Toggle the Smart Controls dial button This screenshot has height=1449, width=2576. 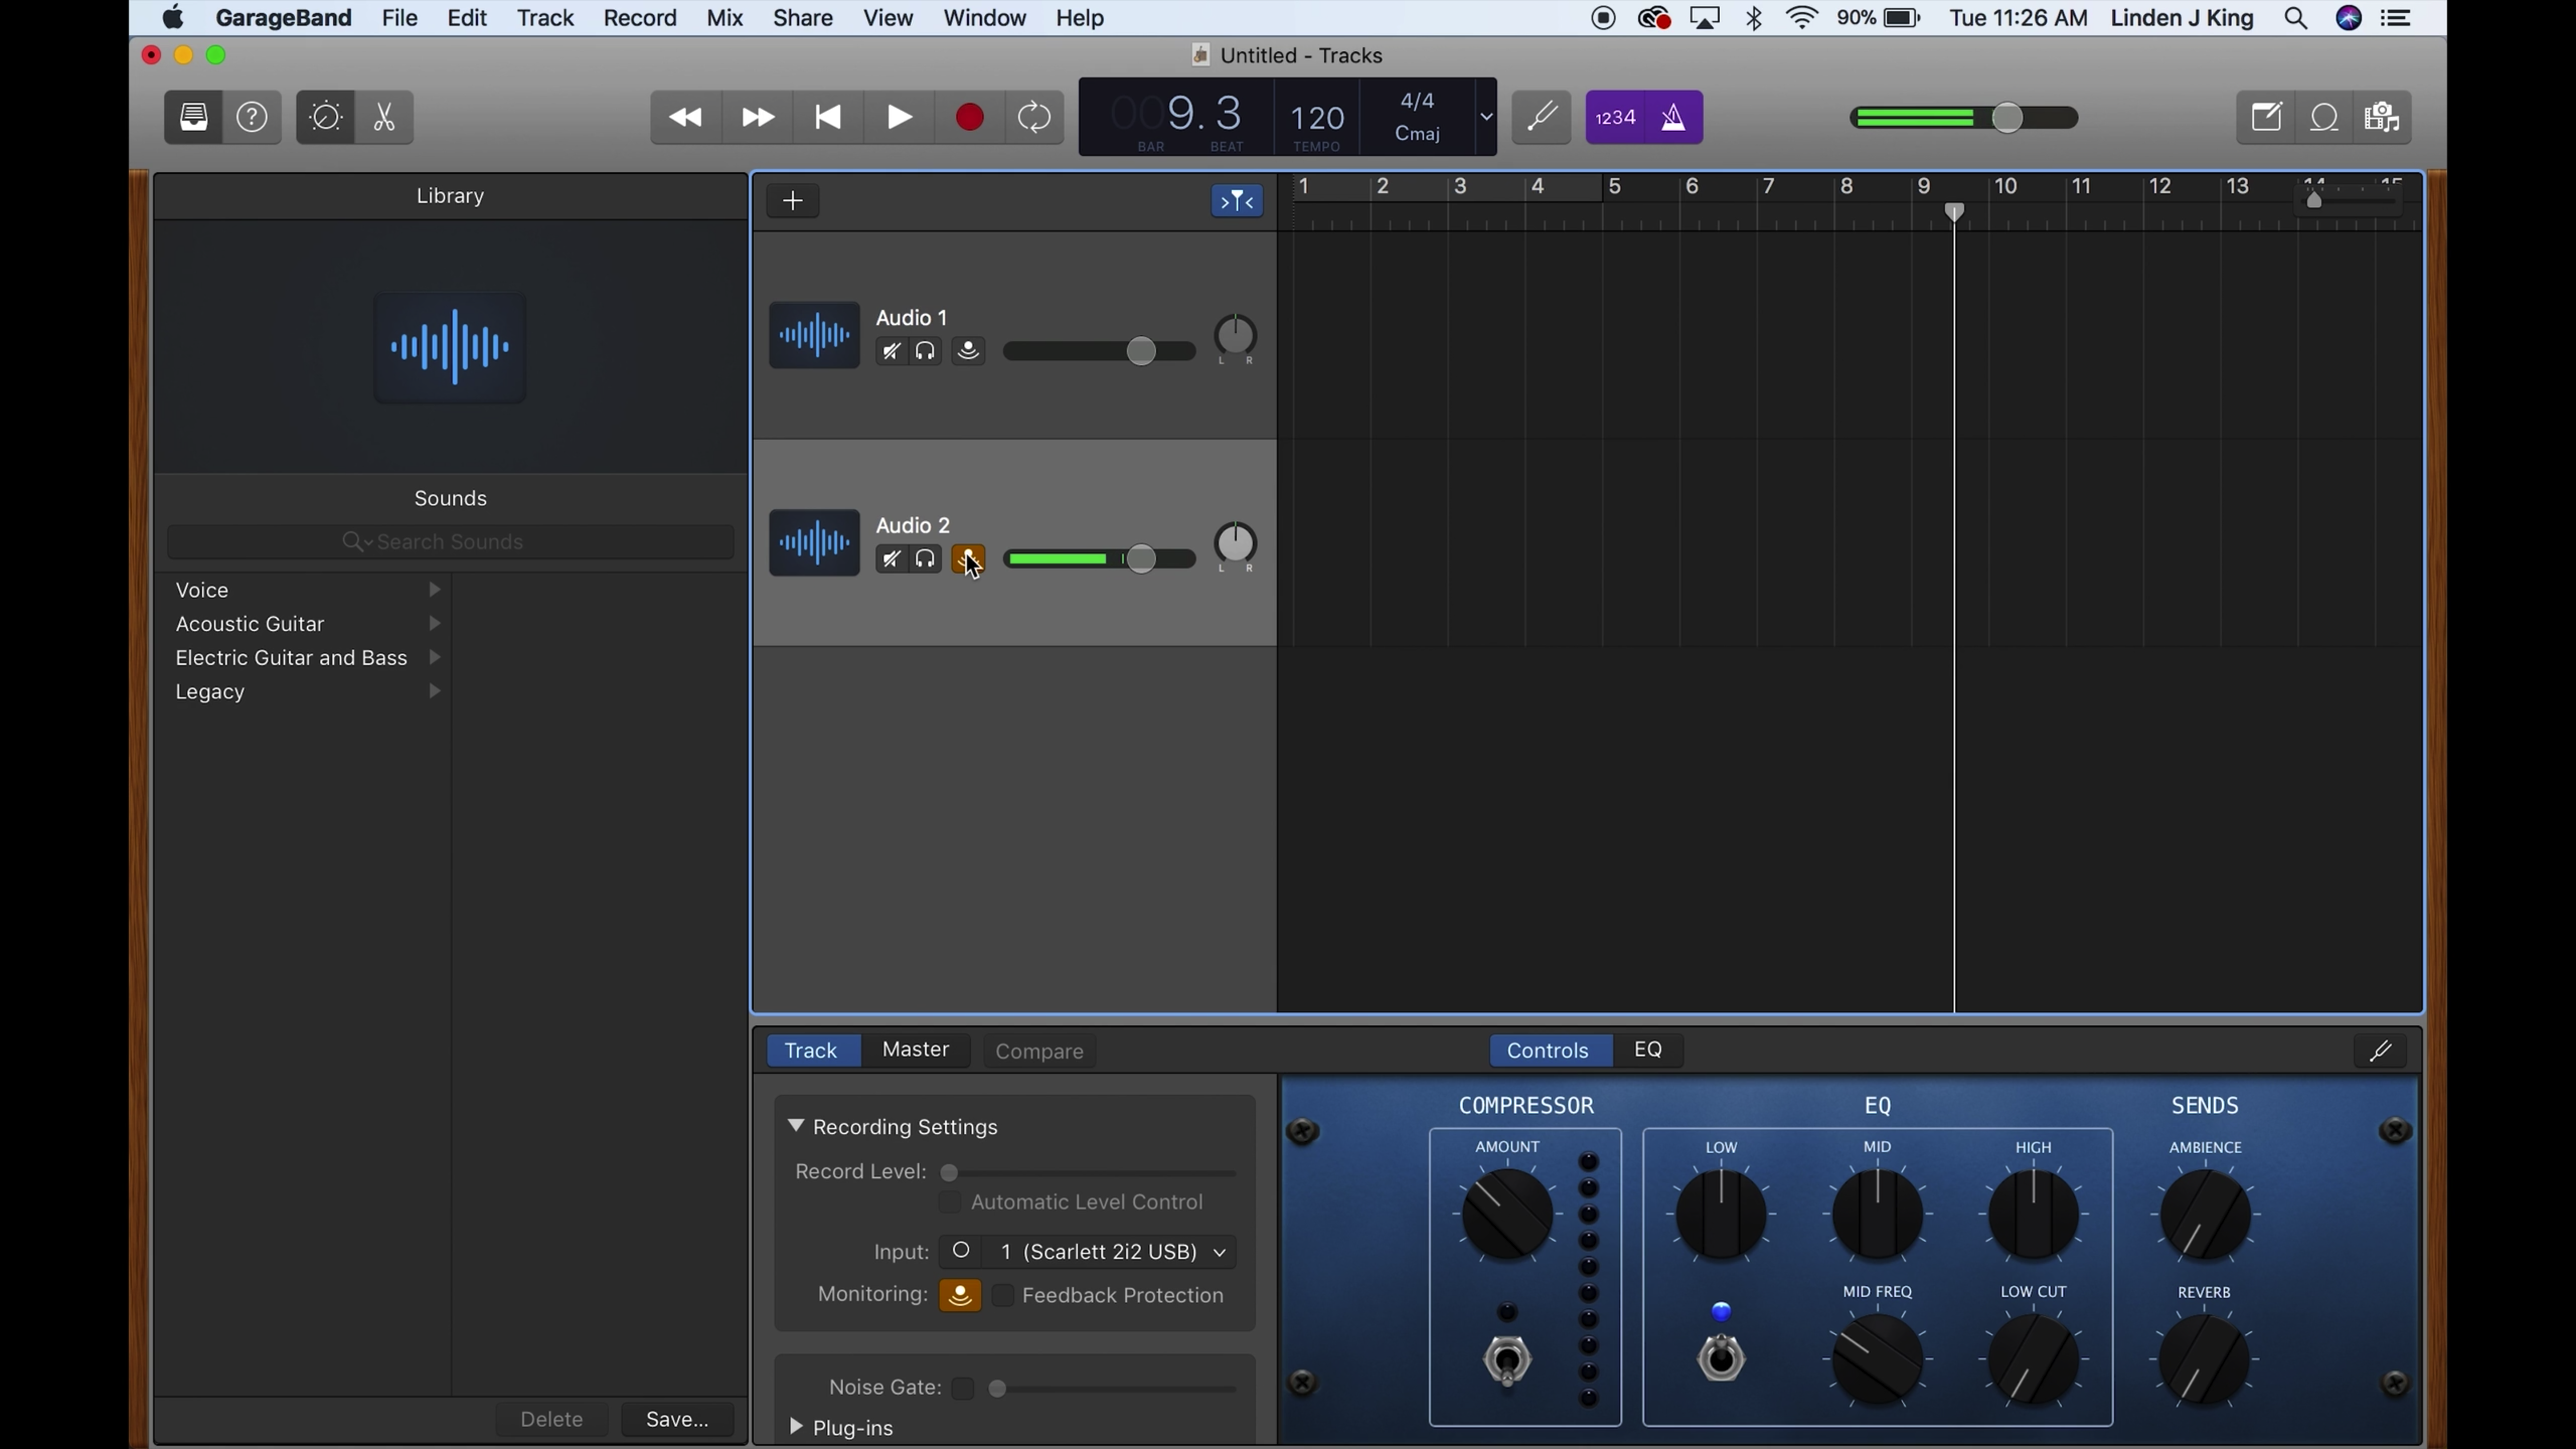click(x=326, y=118)
